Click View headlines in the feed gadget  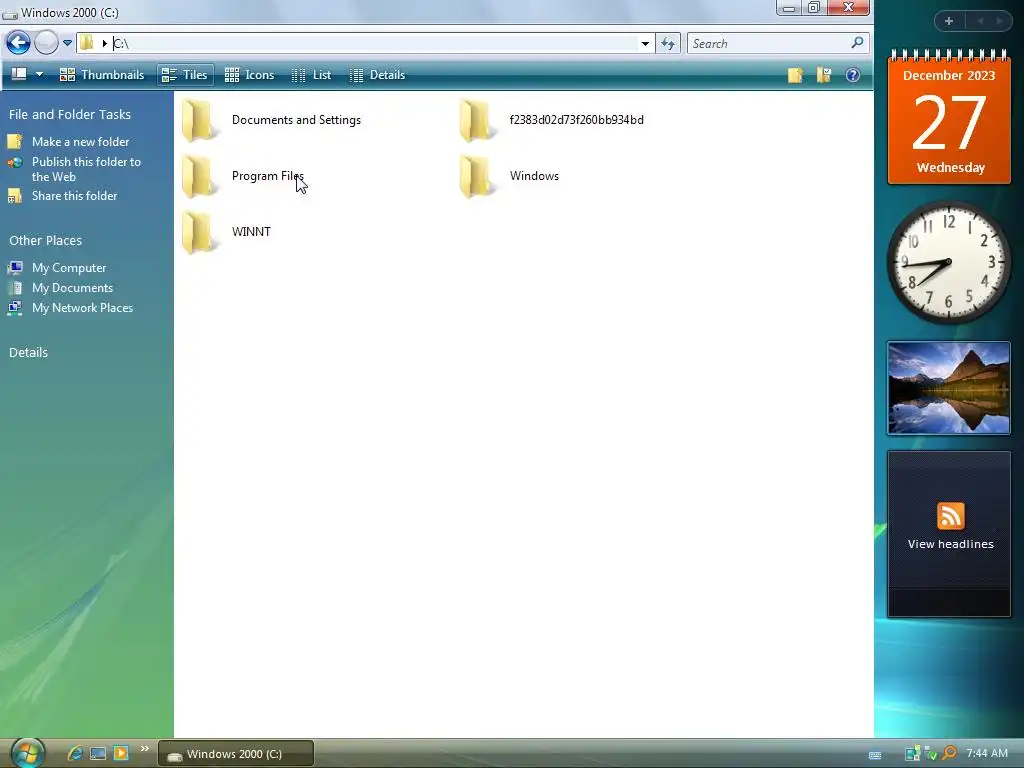click(950, 544)
